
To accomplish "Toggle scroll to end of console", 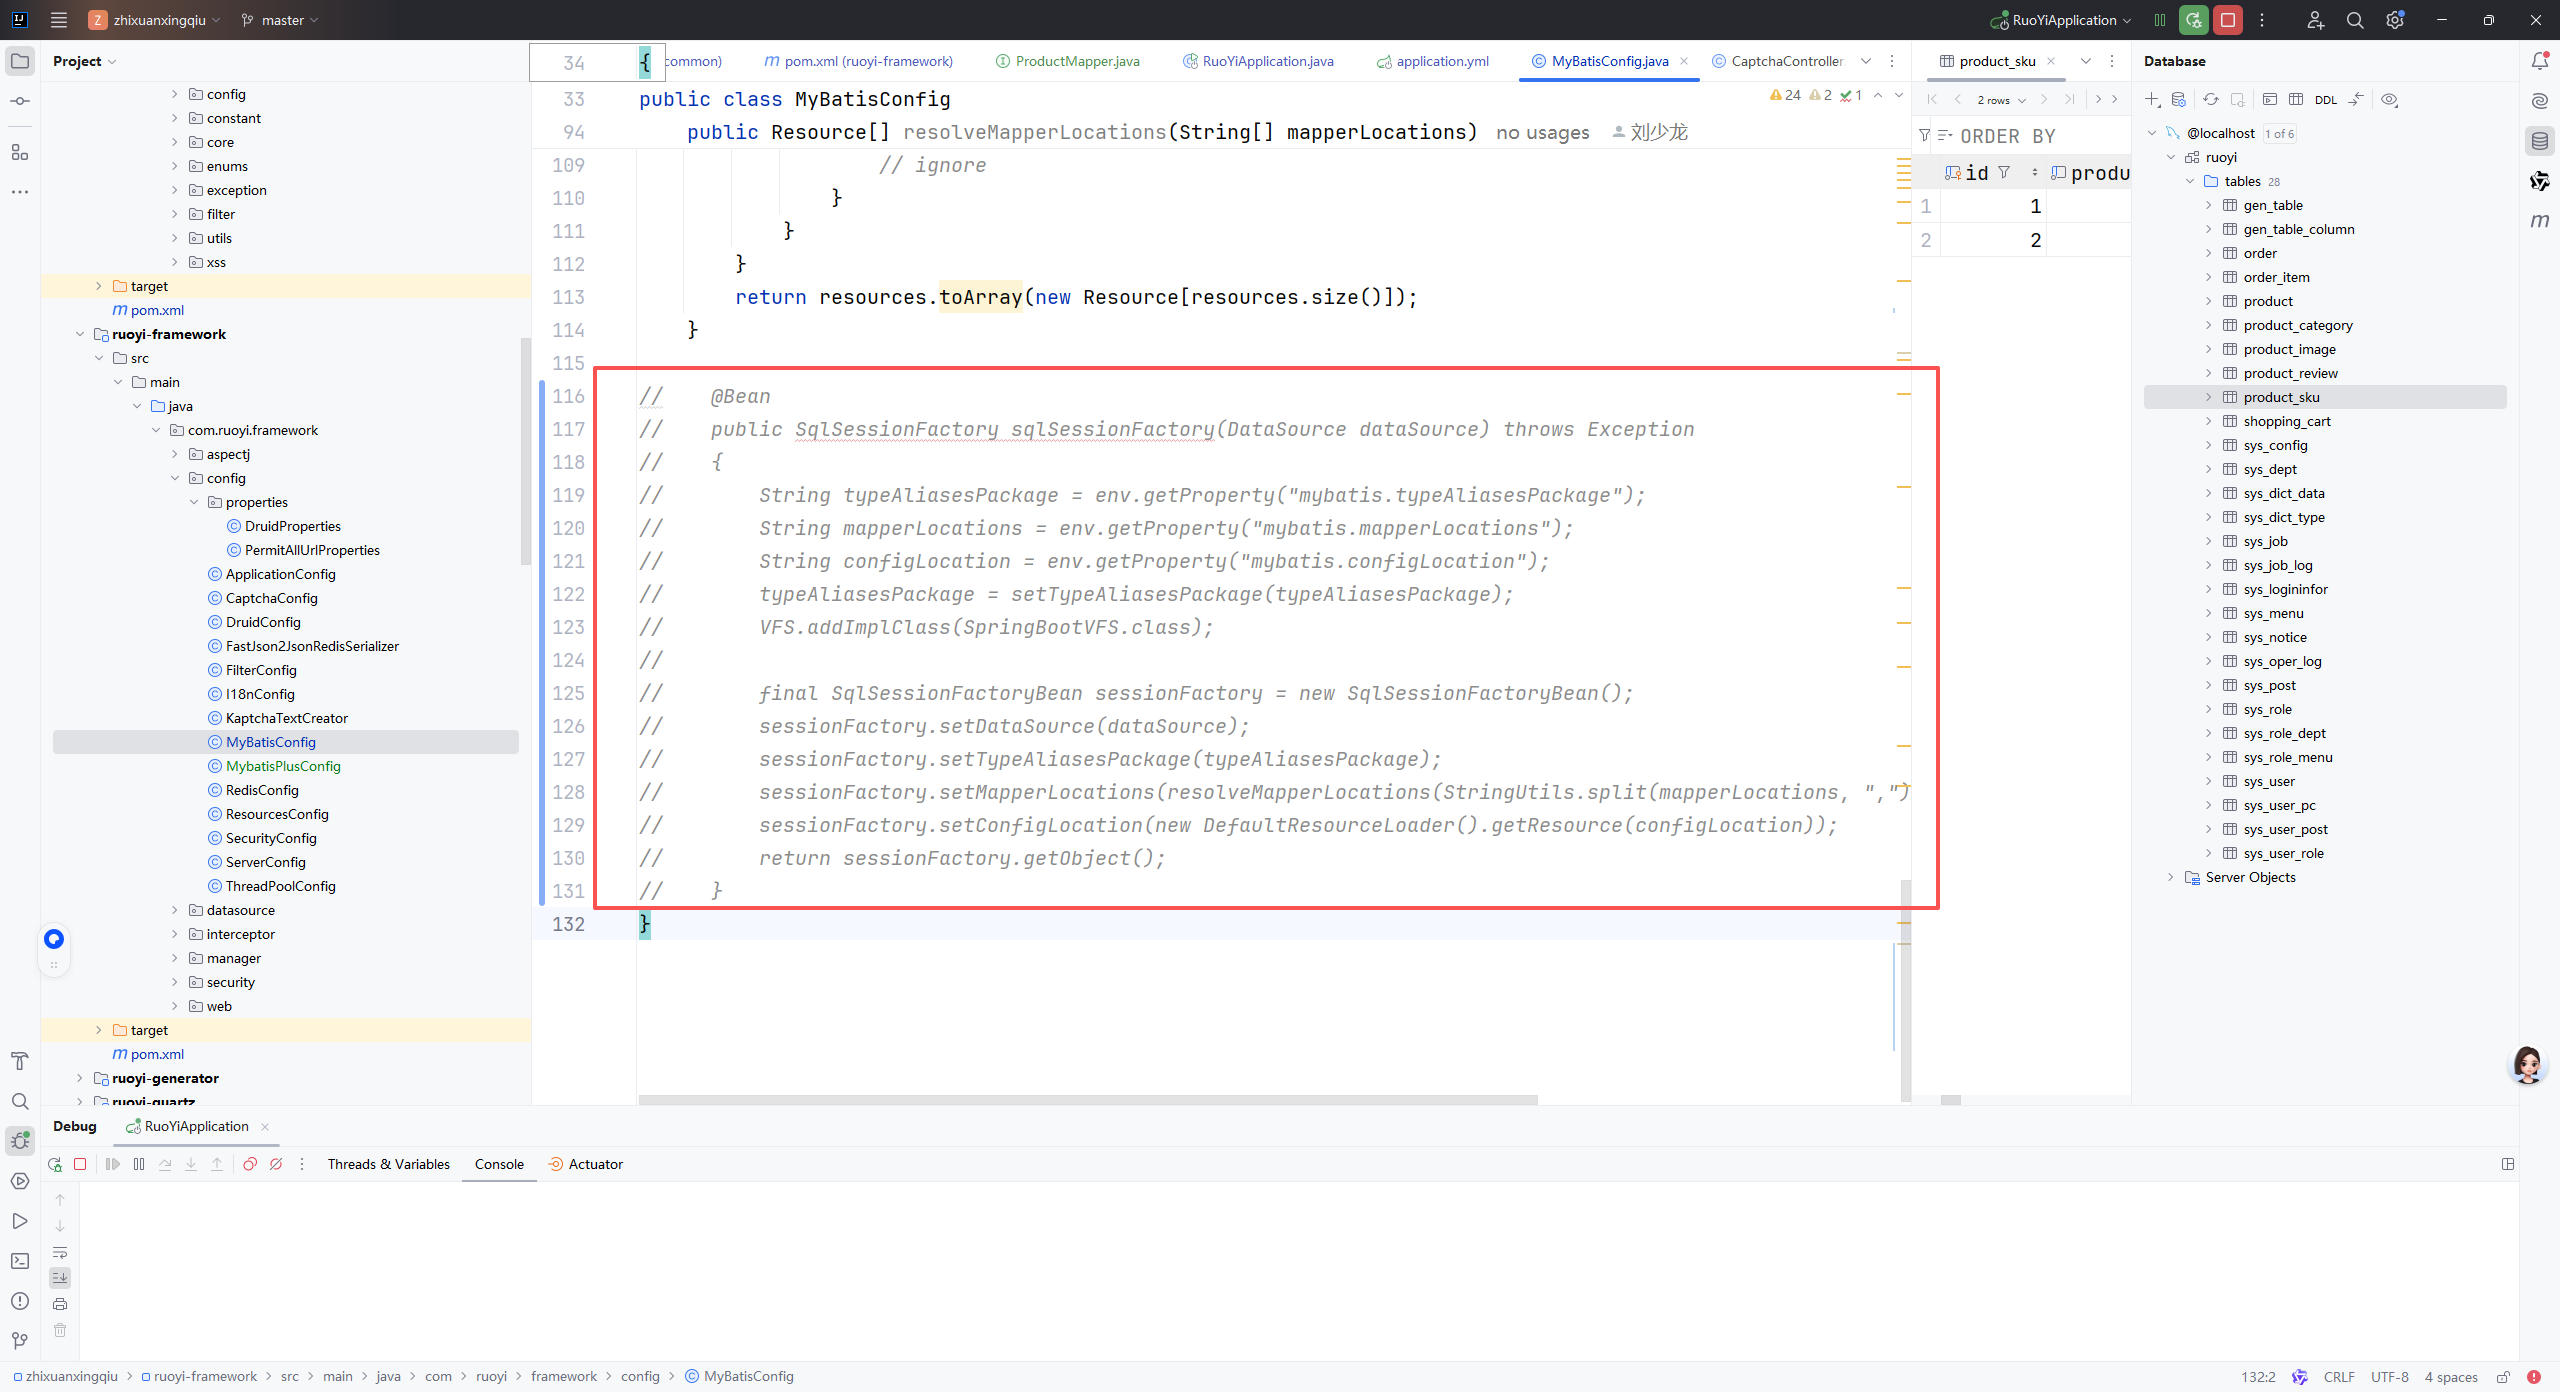I will point(60,1278).
